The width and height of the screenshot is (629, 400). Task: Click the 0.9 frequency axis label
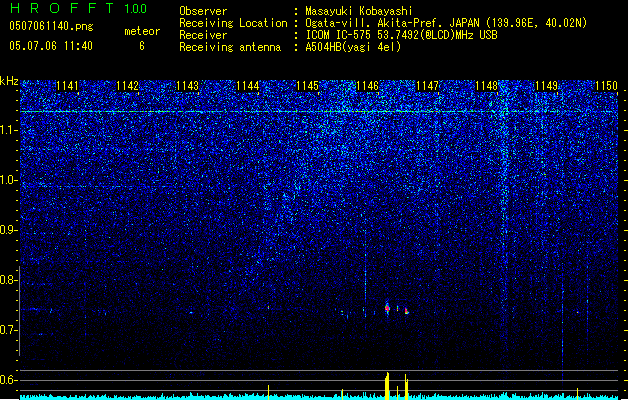[8, 230]
